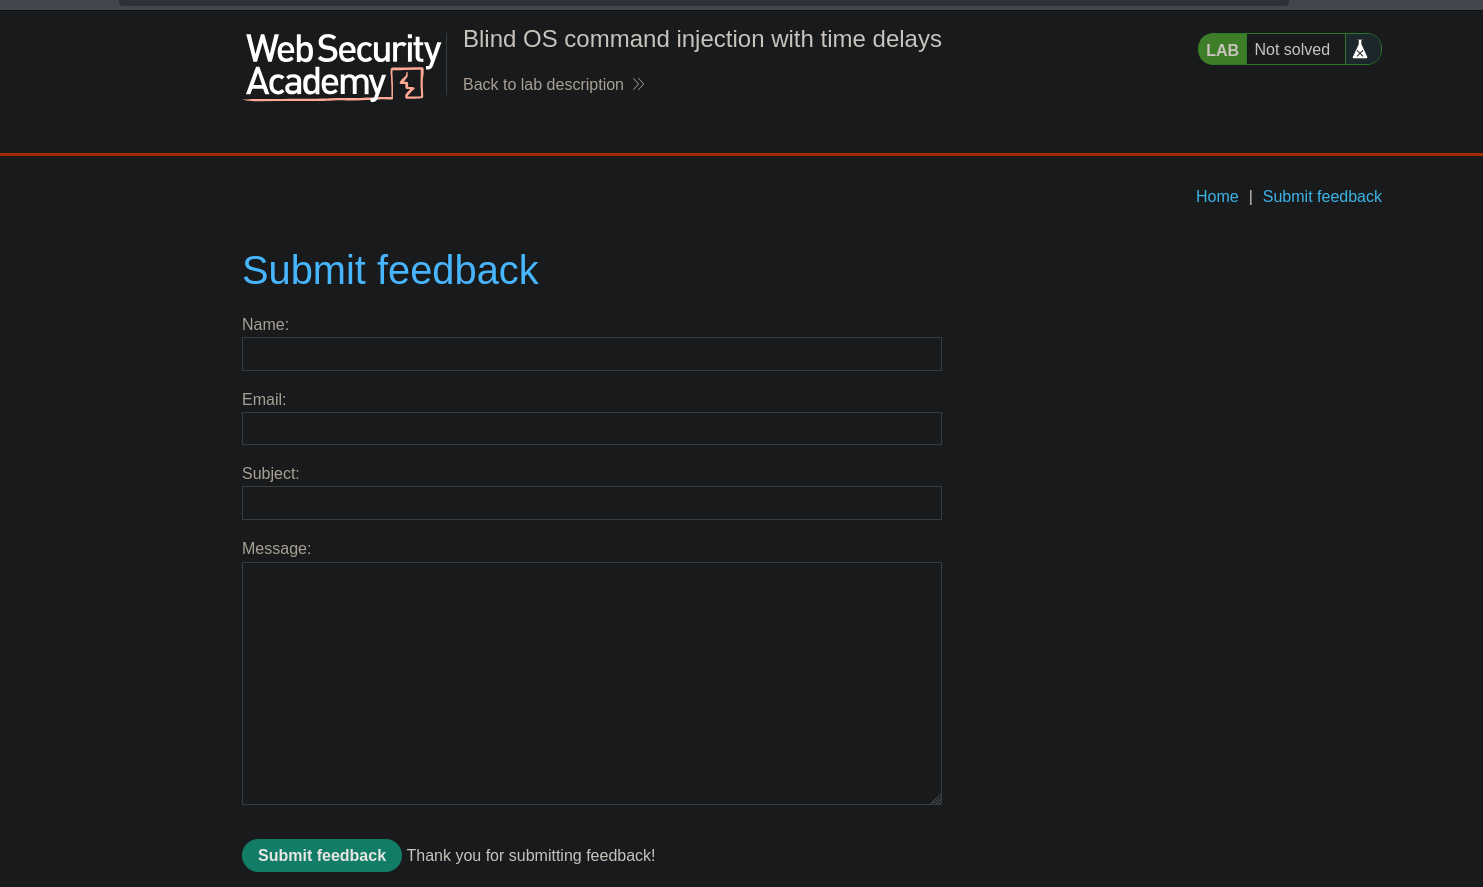The width and height of the screenshot is (1483, 887).
Task: Click inside the Message text area
Action: pos(592,683)
